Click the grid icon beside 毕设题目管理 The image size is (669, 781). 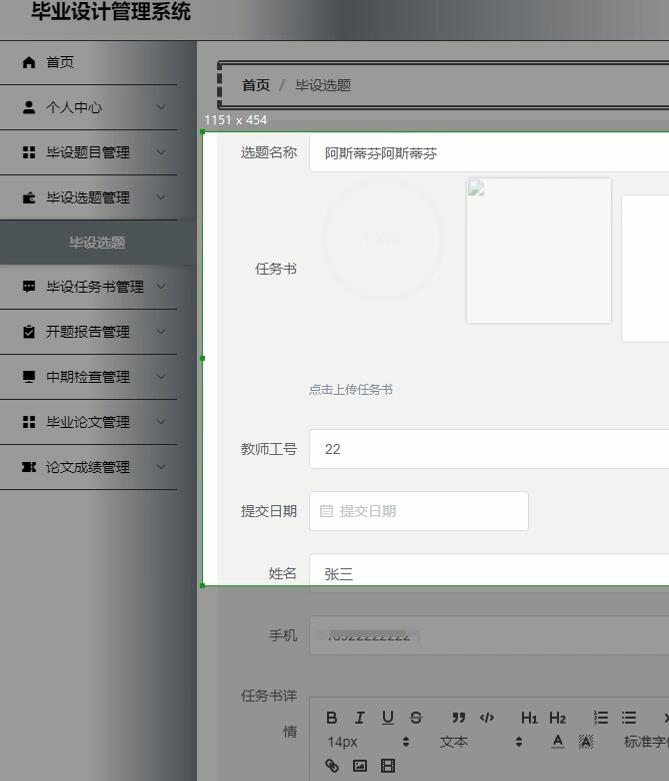pyautogui.click(x=29, y=152)
